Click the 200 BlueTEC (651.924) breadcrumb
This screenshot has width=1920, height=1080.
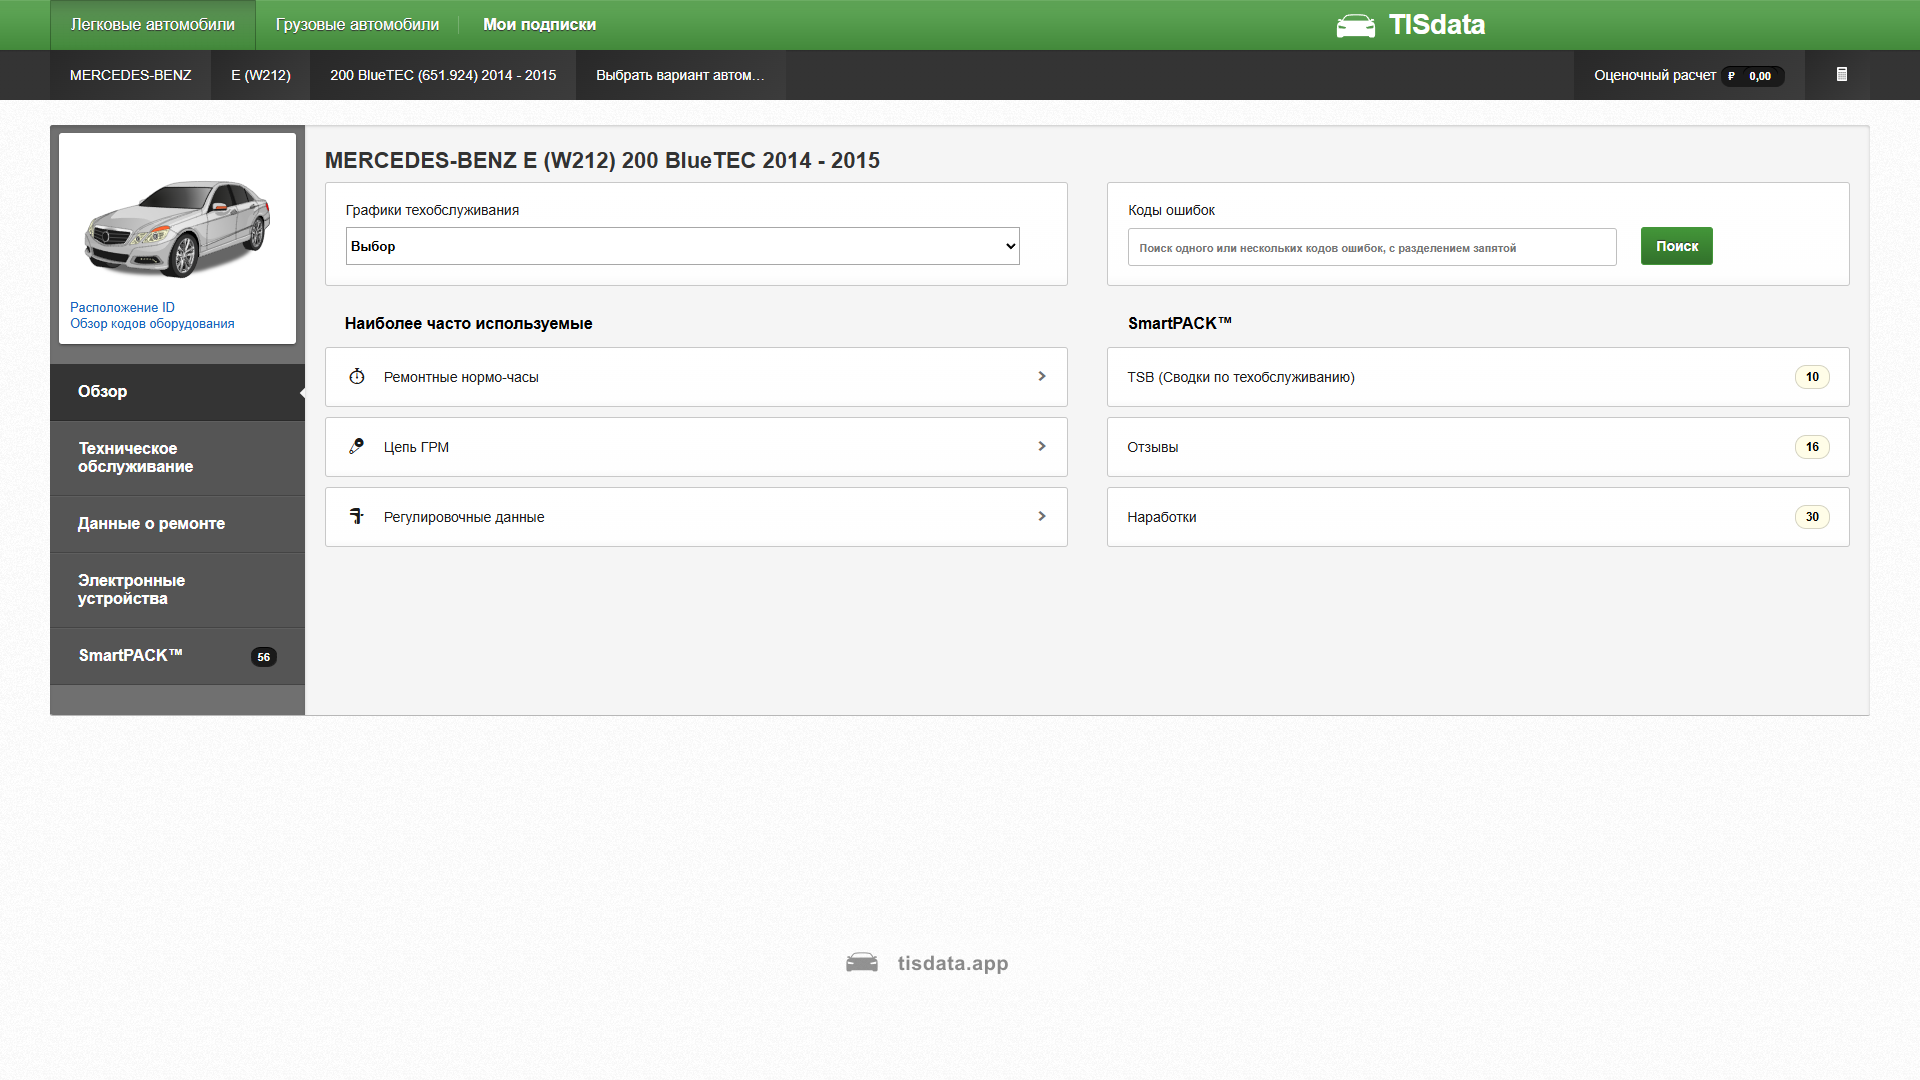click(x=443, y=75)
